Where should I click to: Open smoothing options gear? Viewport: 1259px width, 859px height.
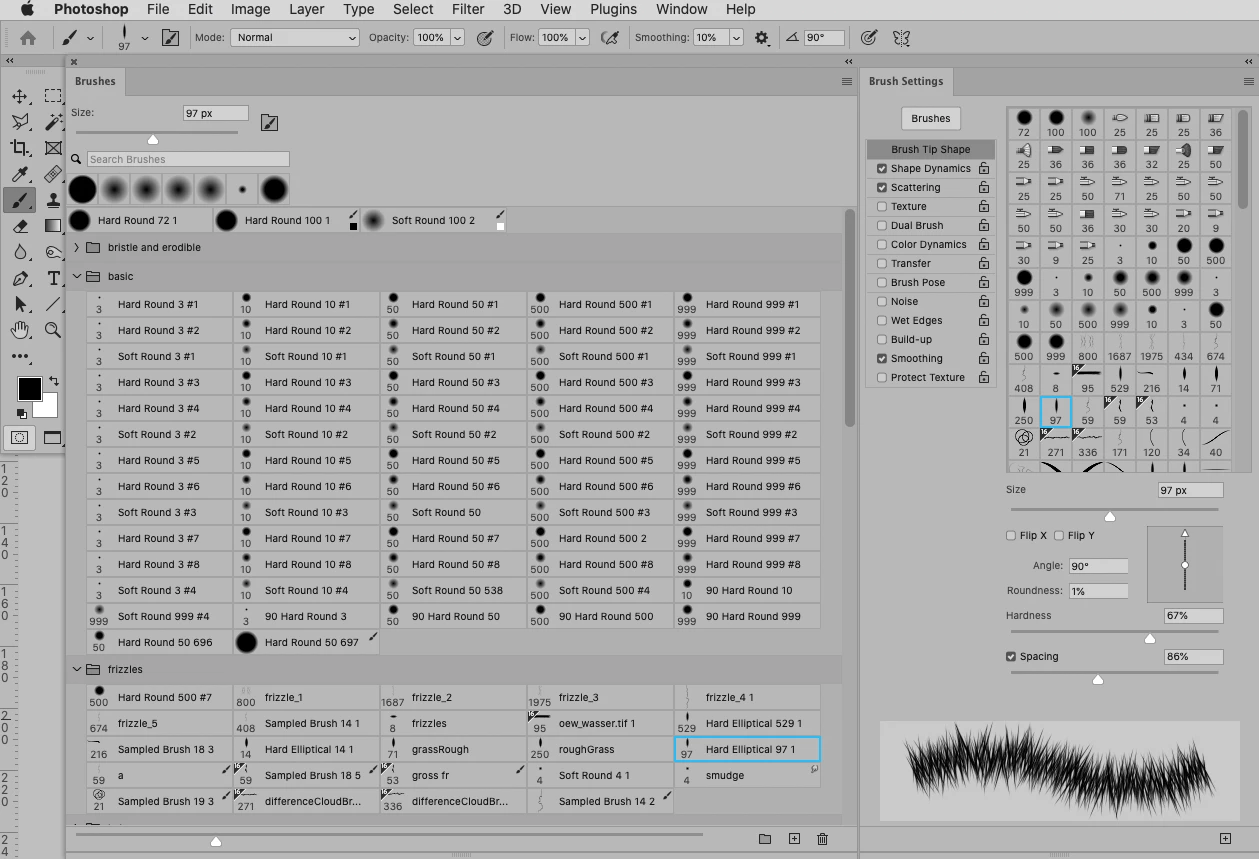coord(762,38)
